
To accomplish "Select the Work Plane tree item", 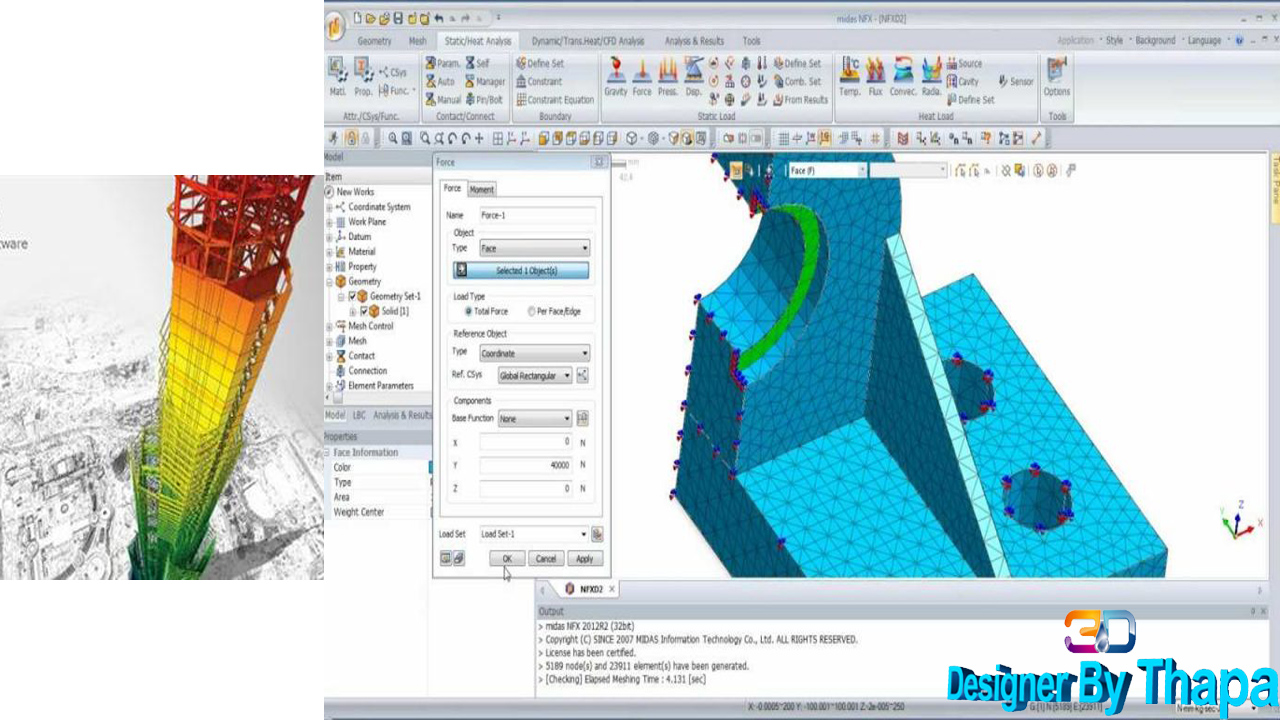I will 366,222.
